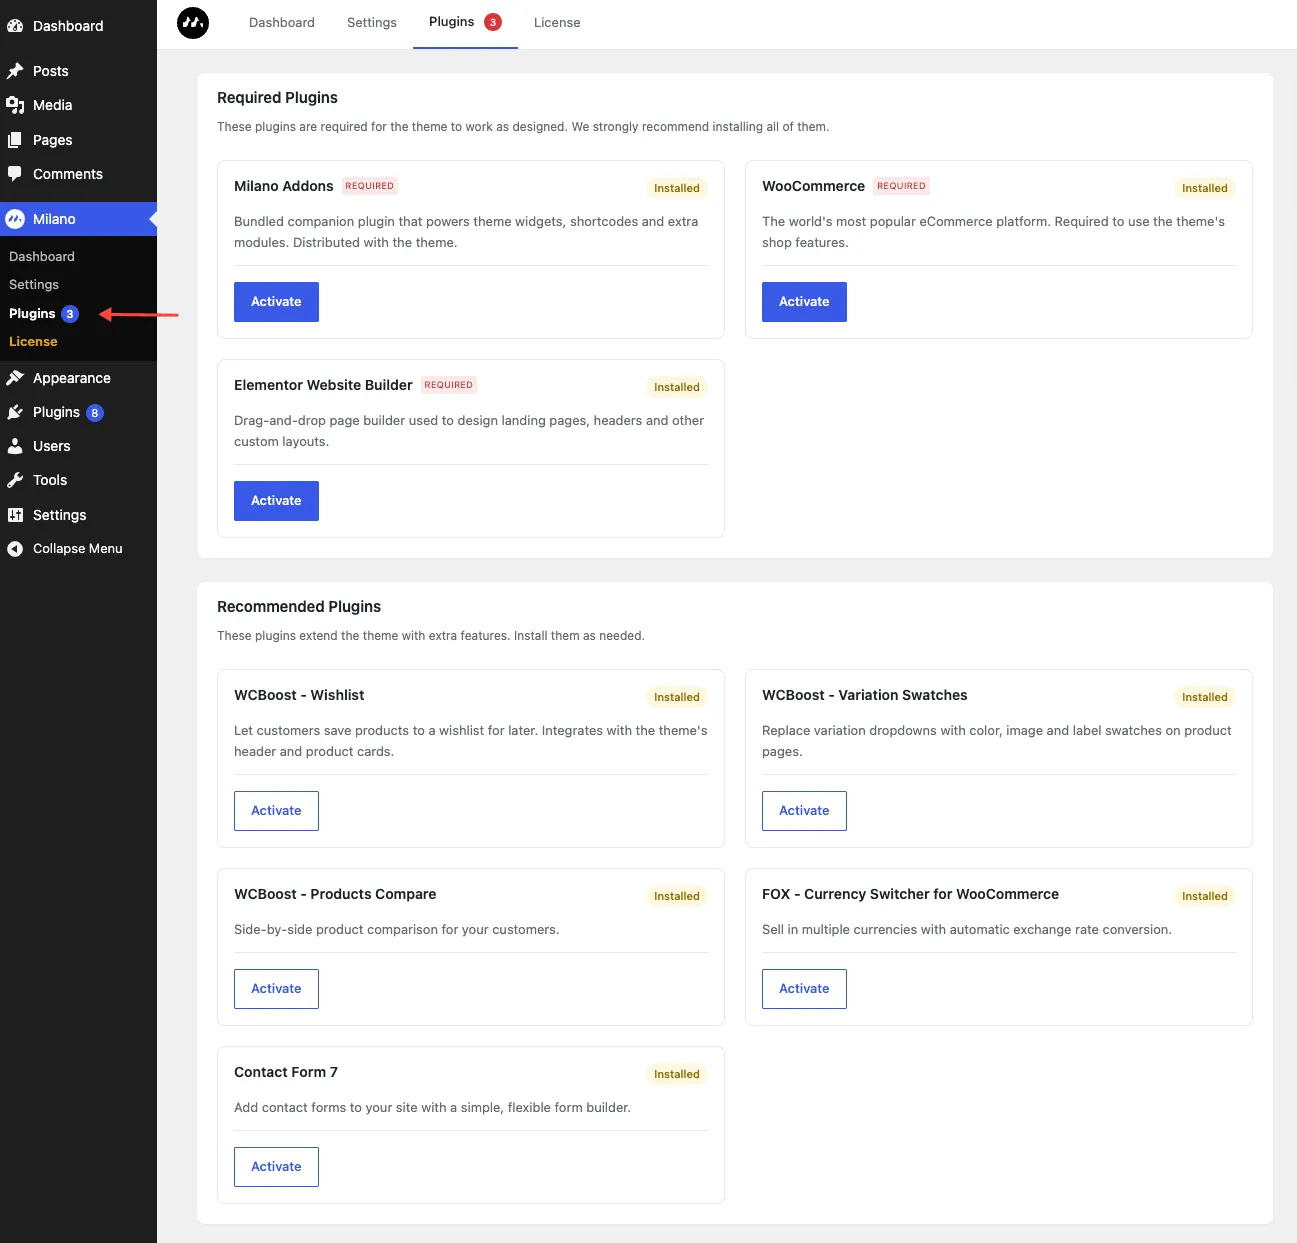Open License under Milano submenu

[x=33, y=342]
